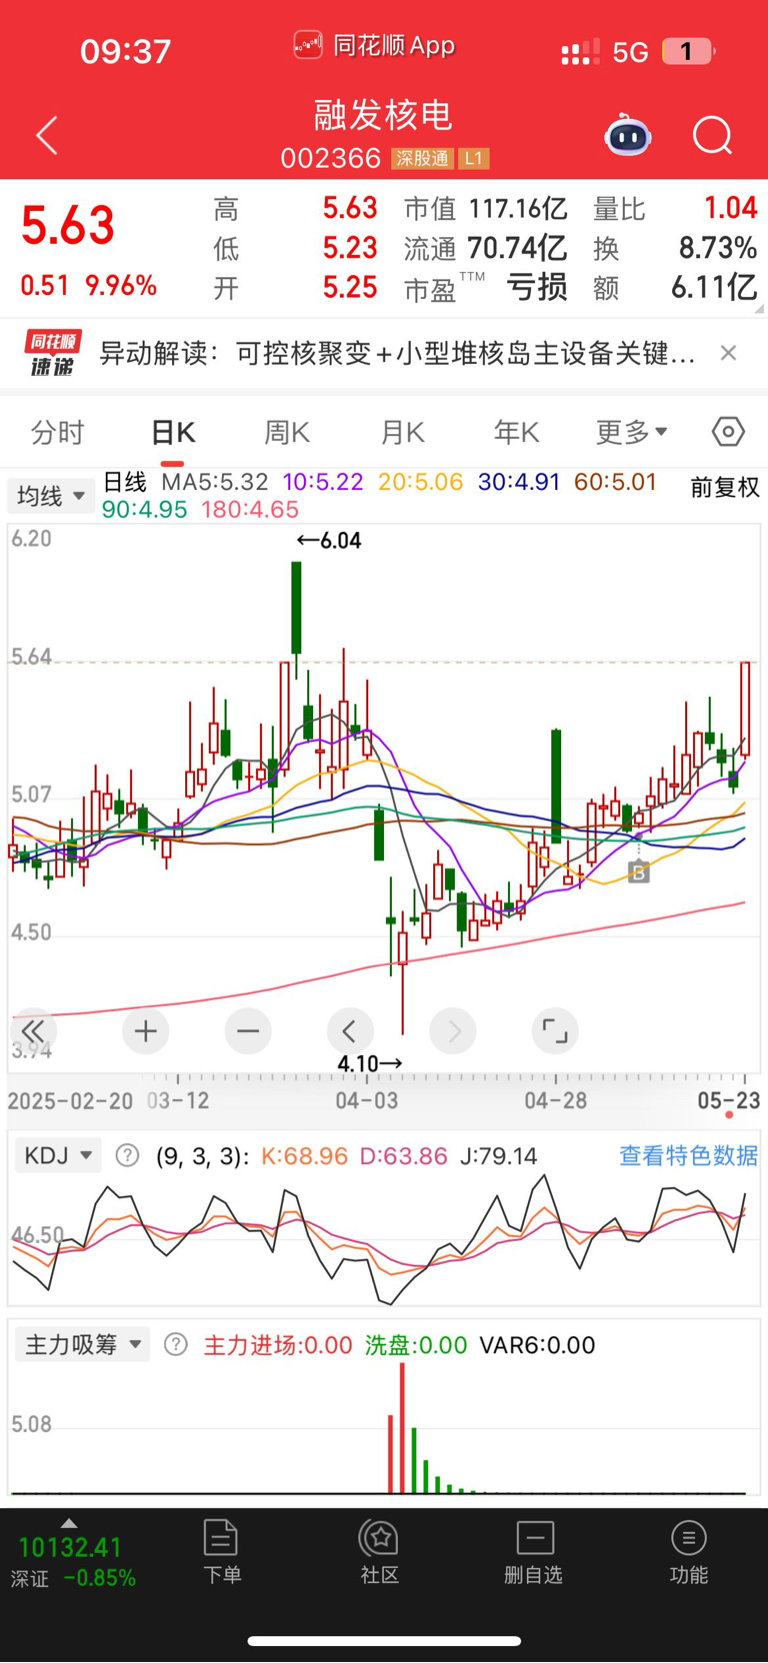The image size is (768, 1663).
Task: Toggle 前复权 adjustment mode
Action: (725, 487)
